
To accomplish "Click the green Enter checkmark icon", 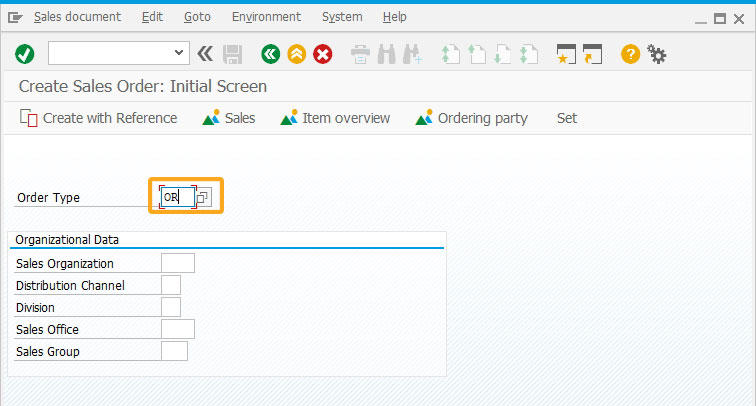I will coord(25,54).
